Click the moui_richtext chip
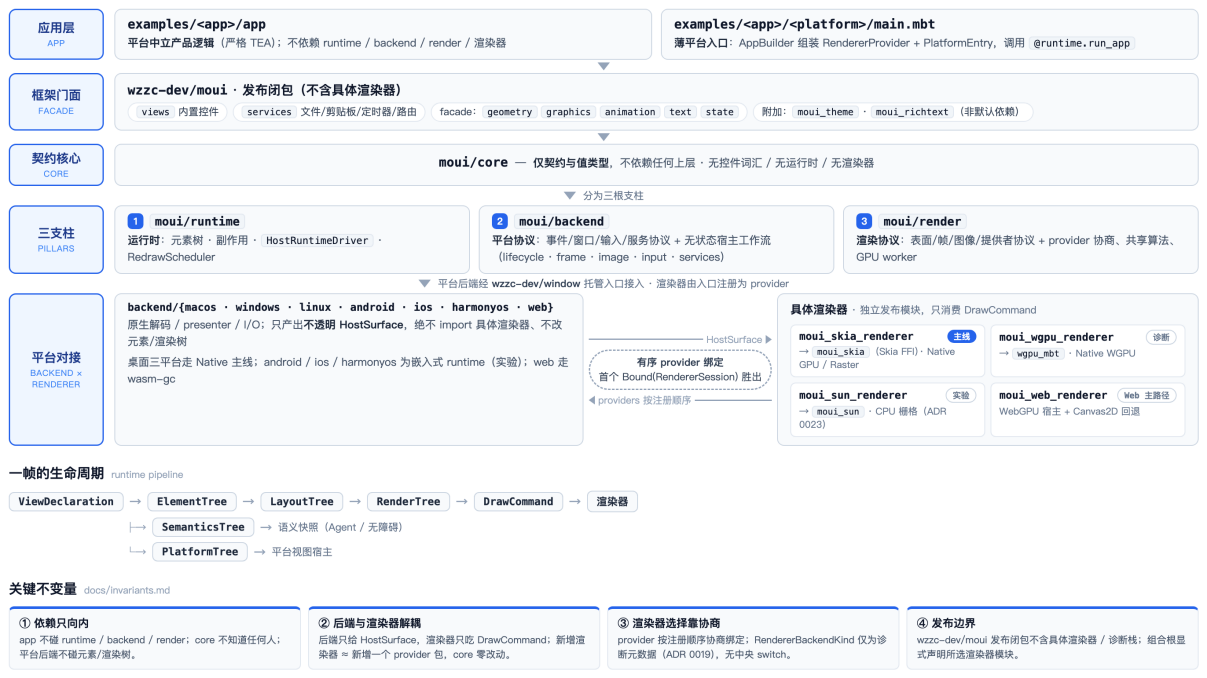1207x678 pixels. (x=912, y=112)
